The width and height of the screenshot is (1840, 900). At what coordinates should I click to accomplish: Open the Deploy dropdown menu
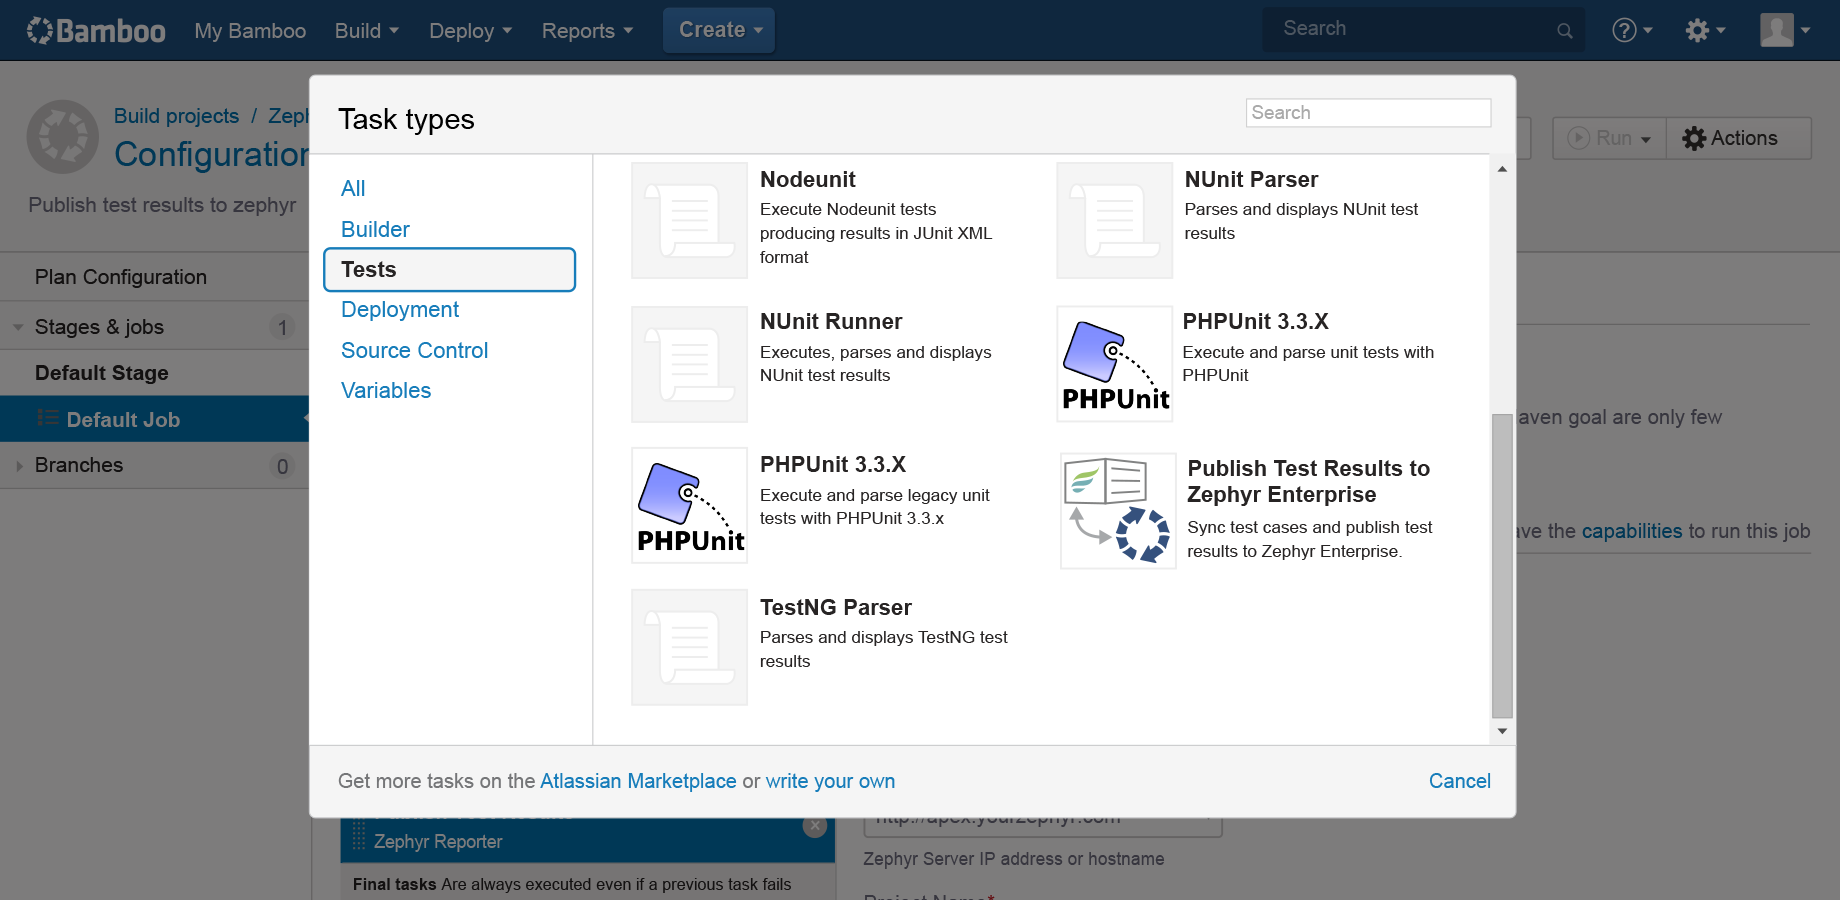click(470, 30)
